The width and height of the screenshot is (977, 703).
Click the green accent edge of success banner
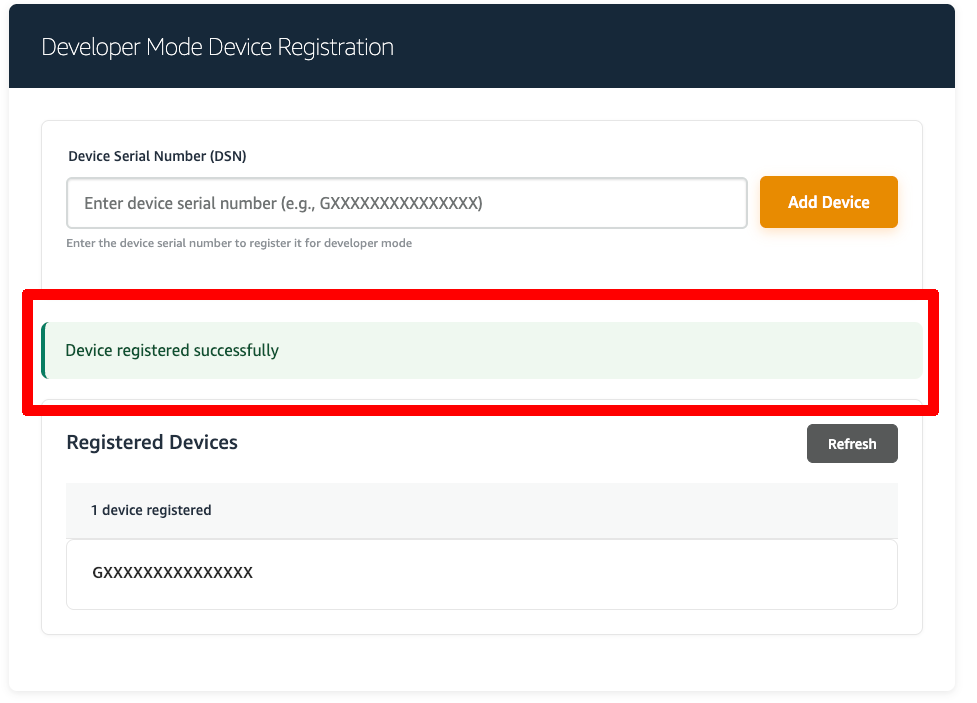coord(44,351)
